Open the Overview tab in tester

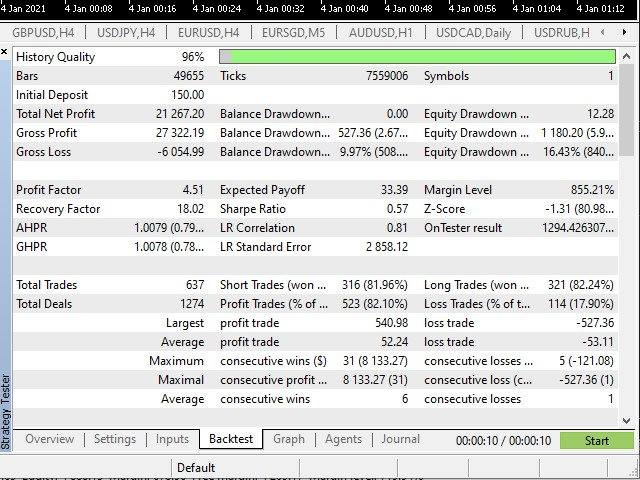tap(50, 439)
